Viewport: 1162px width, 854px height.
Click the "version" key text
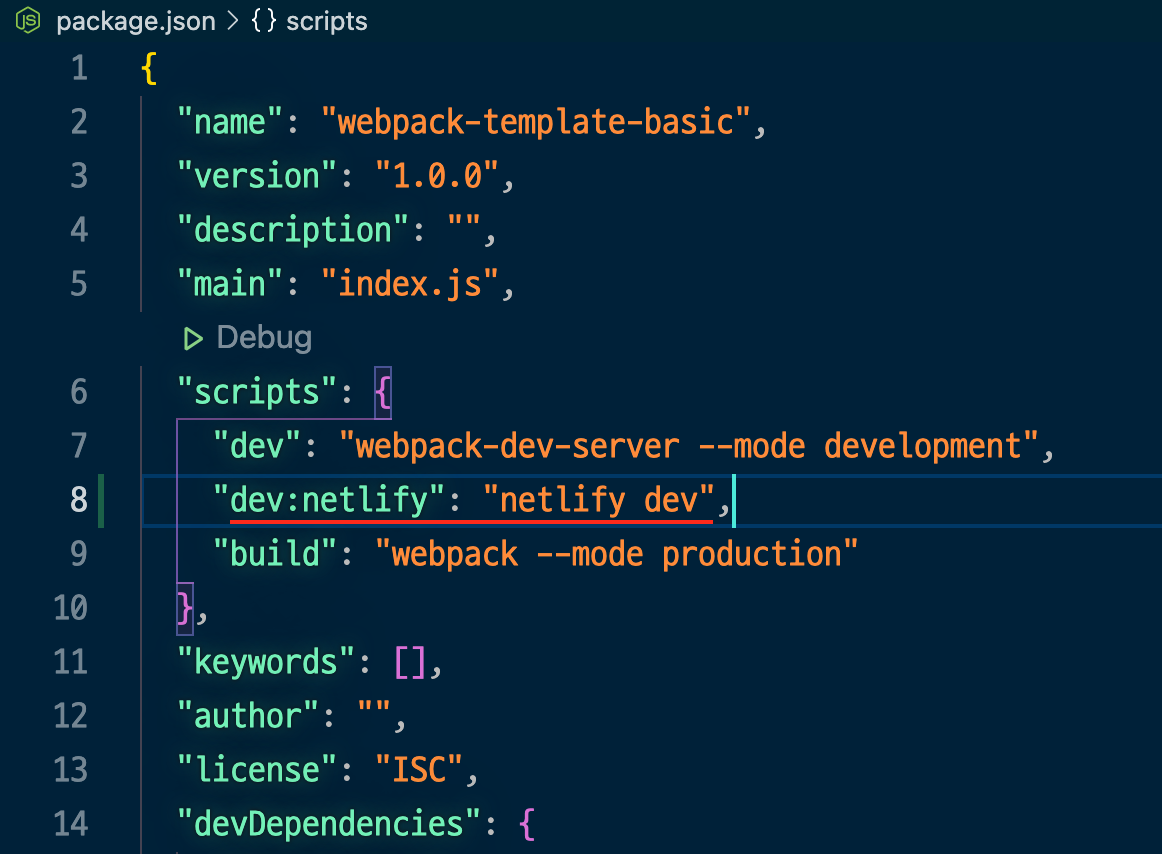coord(256,176)
